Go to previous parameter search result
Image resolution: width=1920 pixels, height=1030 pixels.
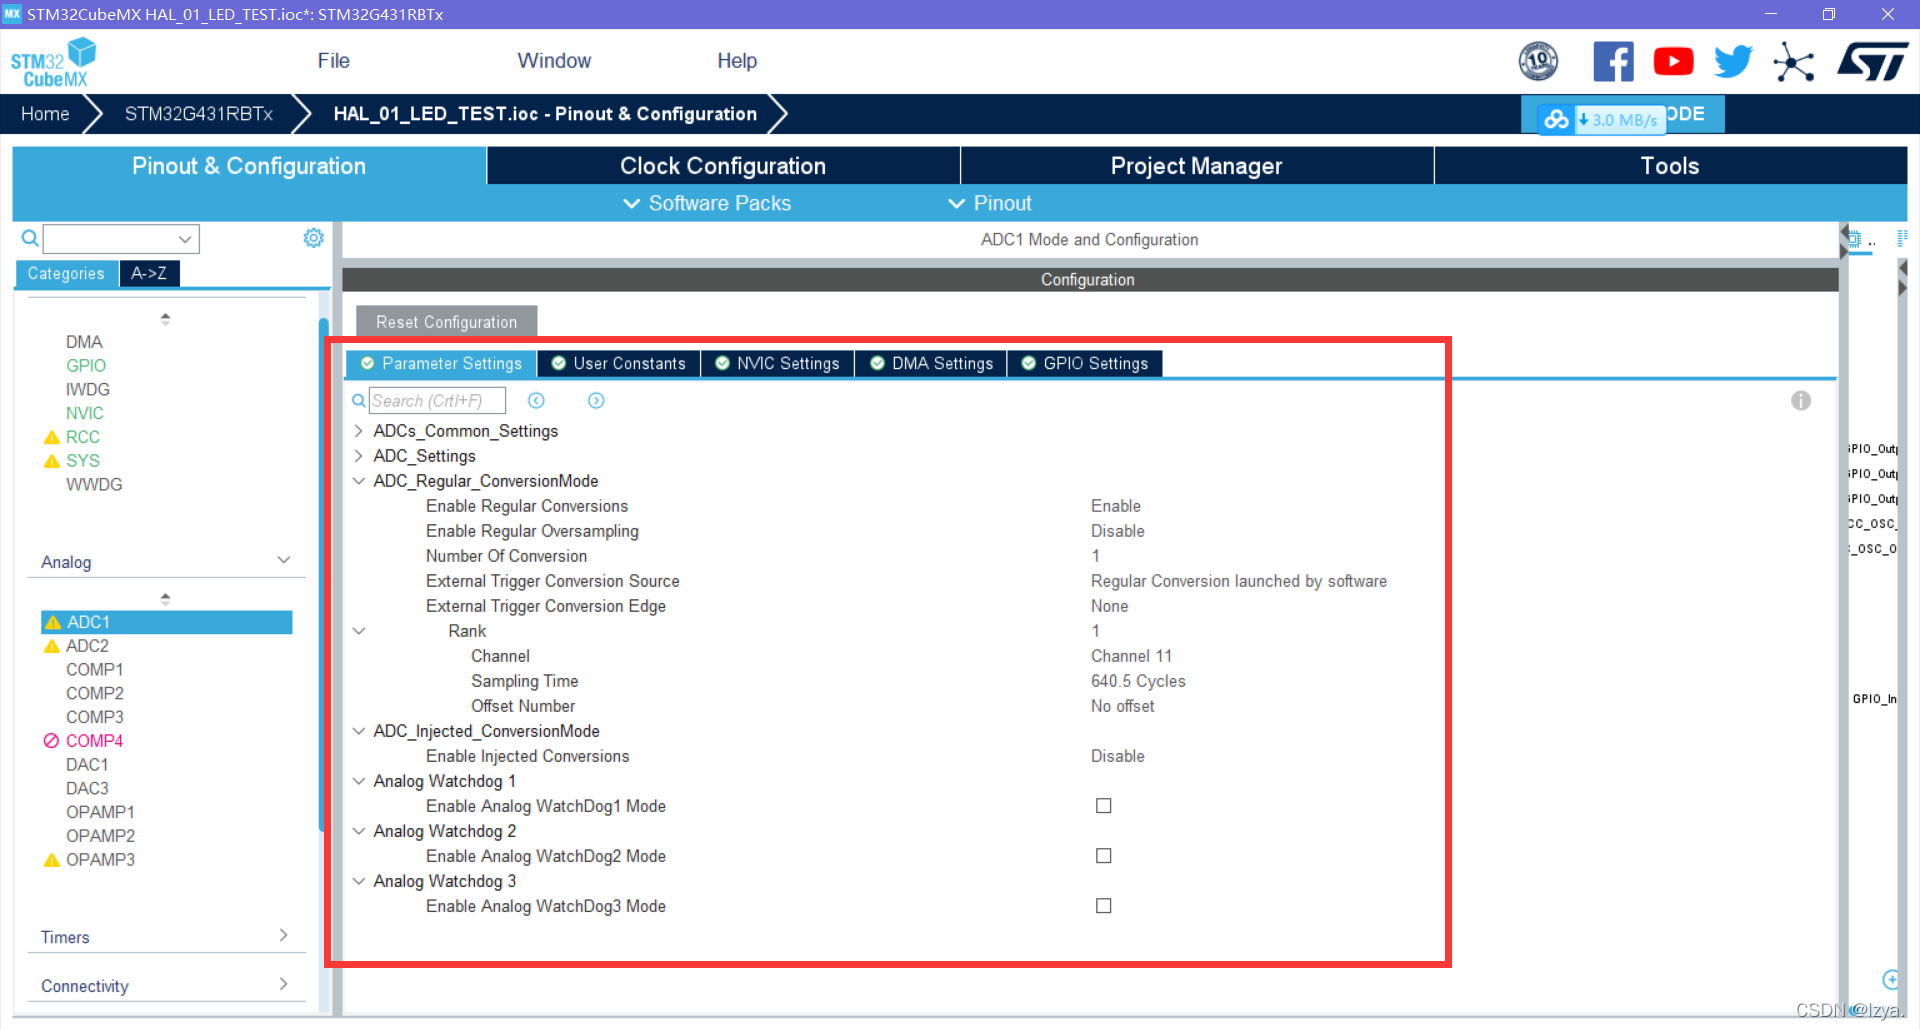(536, 401)
